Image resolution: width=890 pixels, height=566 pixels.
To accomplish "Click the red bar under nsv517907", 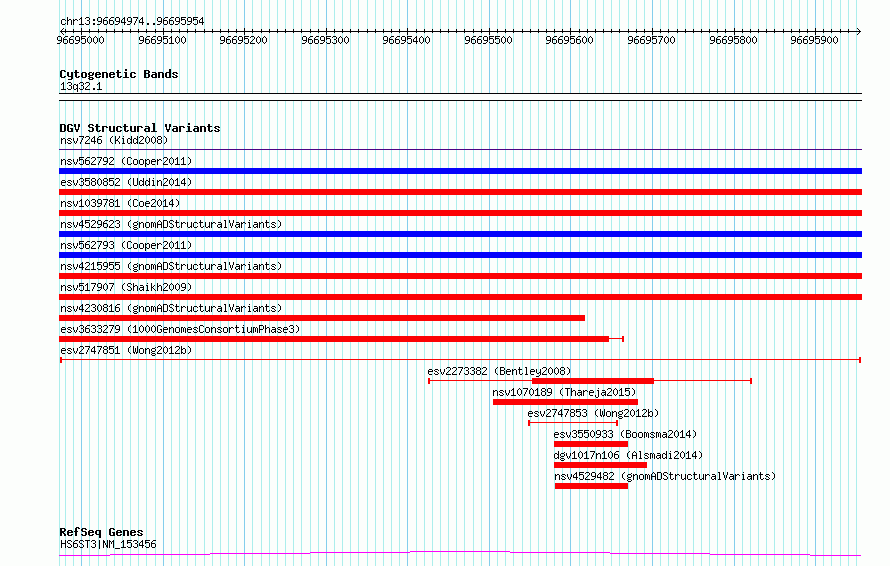I will tap(460, 297).
